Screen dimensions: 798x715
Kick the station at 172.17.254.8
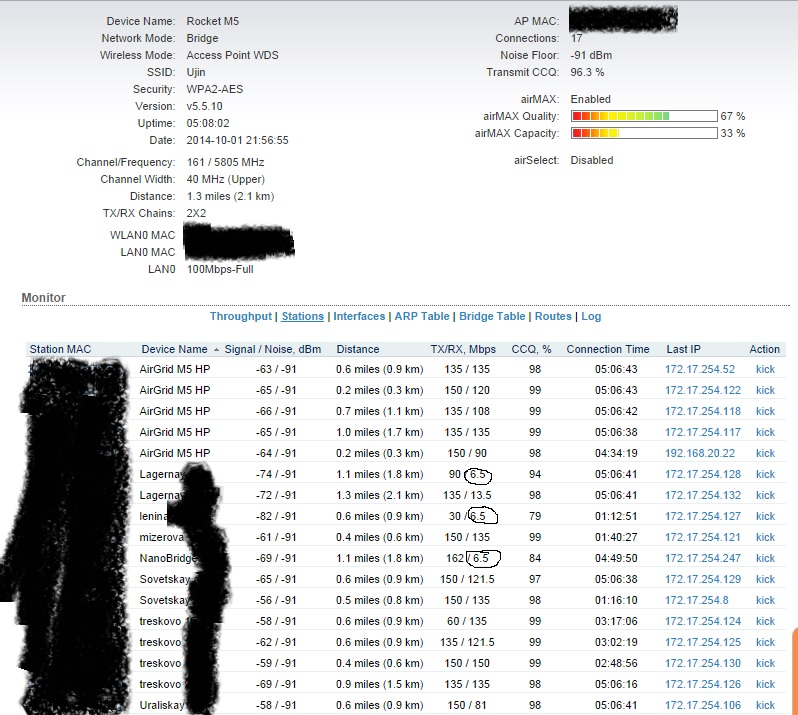[765, 600]
